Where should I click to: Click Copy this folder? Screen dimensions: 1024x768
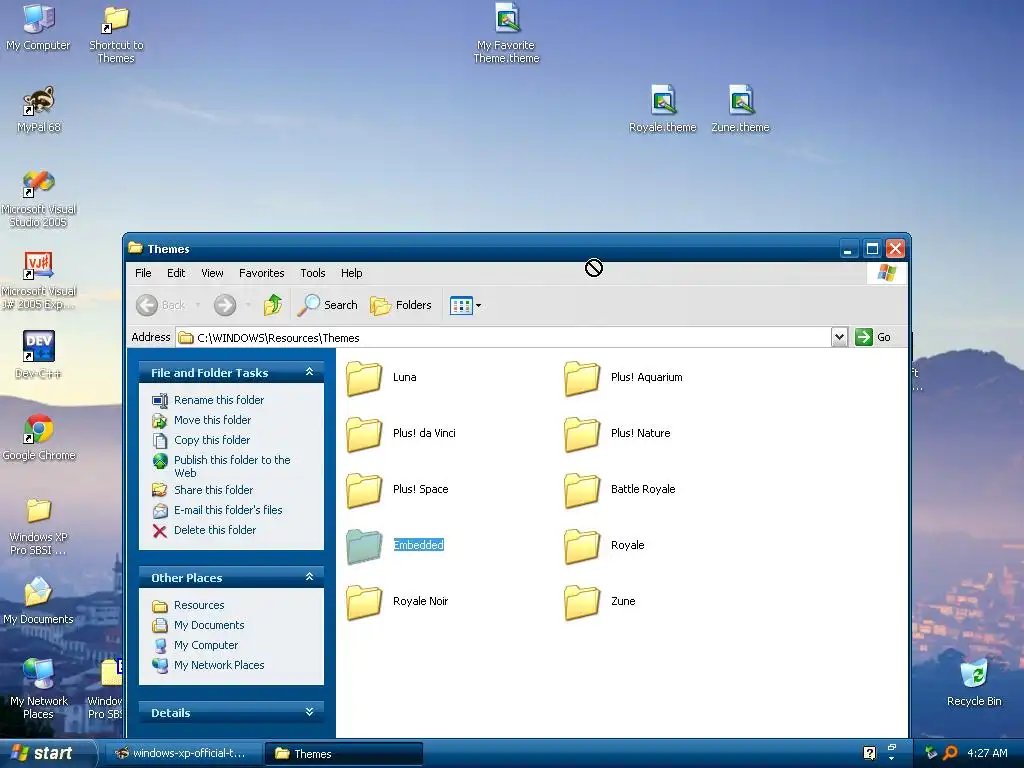coord(212,440)
